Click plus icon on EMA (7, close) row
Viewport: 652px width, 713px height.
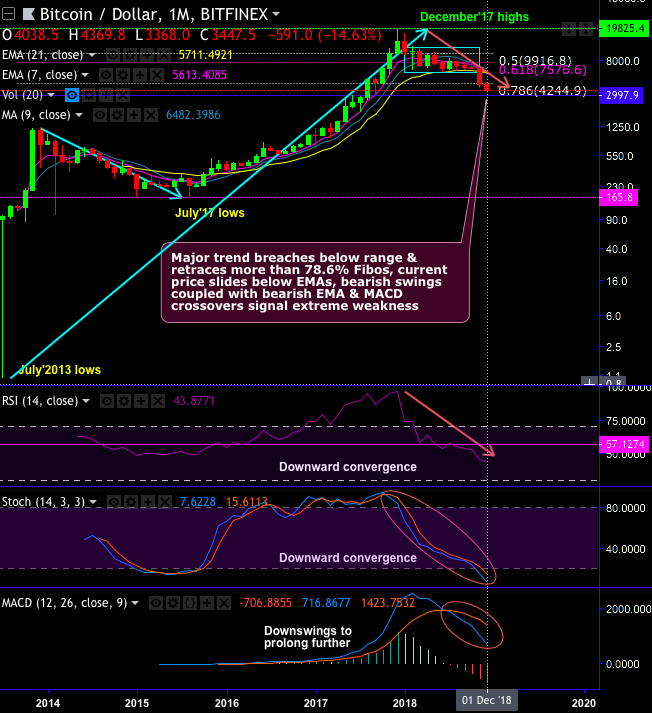click(140, 75)
